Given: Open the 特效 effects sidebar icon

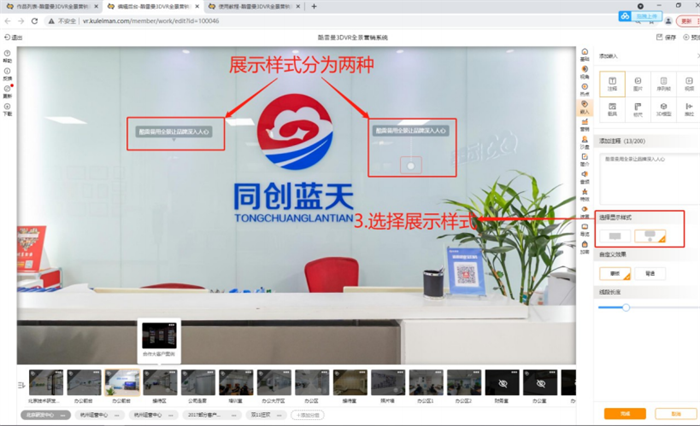Looking at the screenshot, I should (x=584, y=195).
